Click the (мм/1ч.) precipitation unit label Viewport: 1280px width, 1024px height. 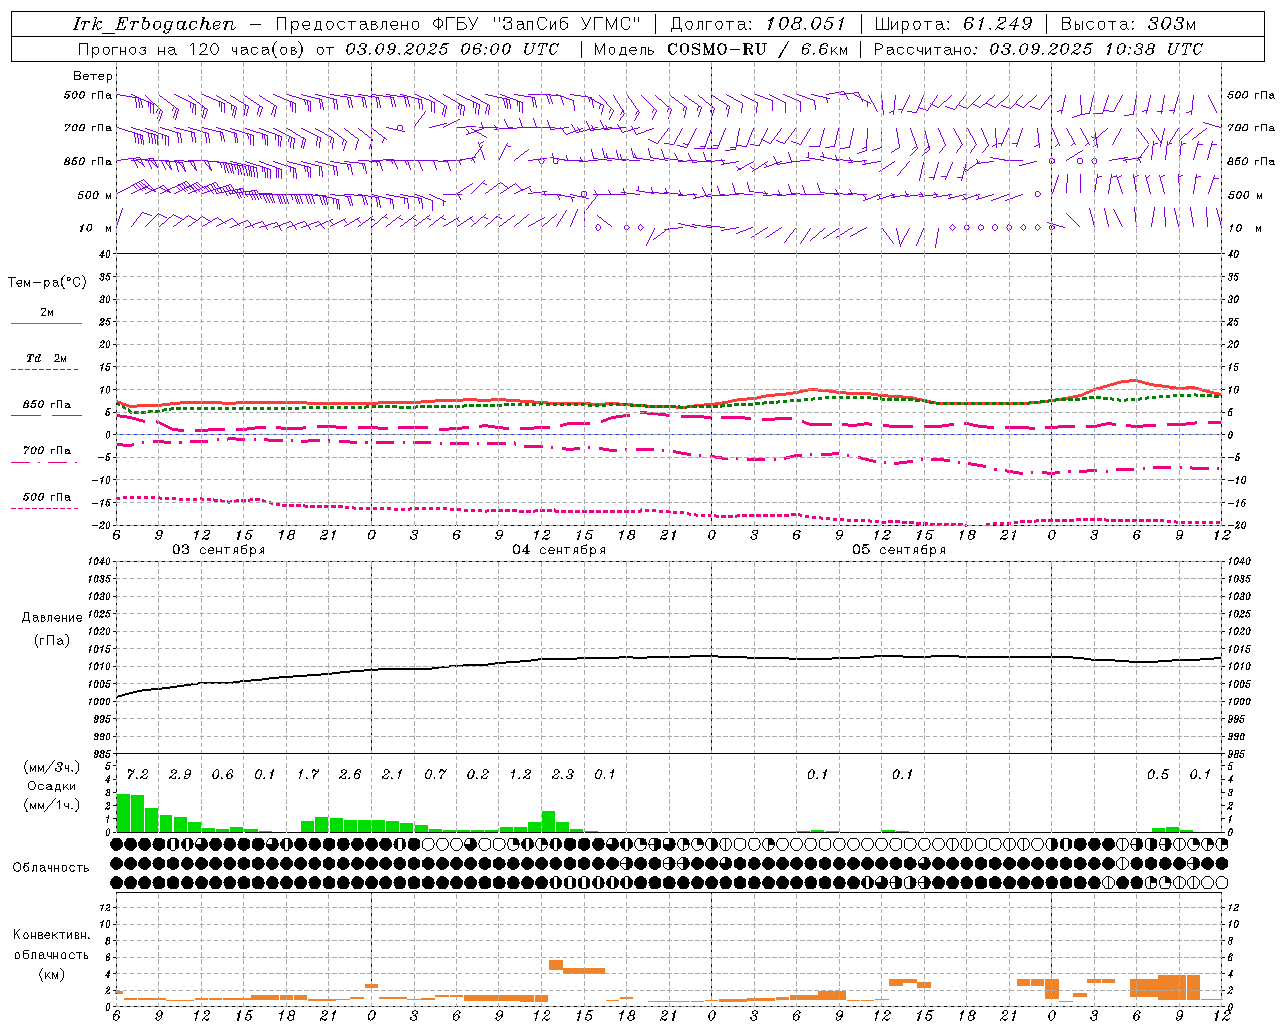click(x=51, y=805)
